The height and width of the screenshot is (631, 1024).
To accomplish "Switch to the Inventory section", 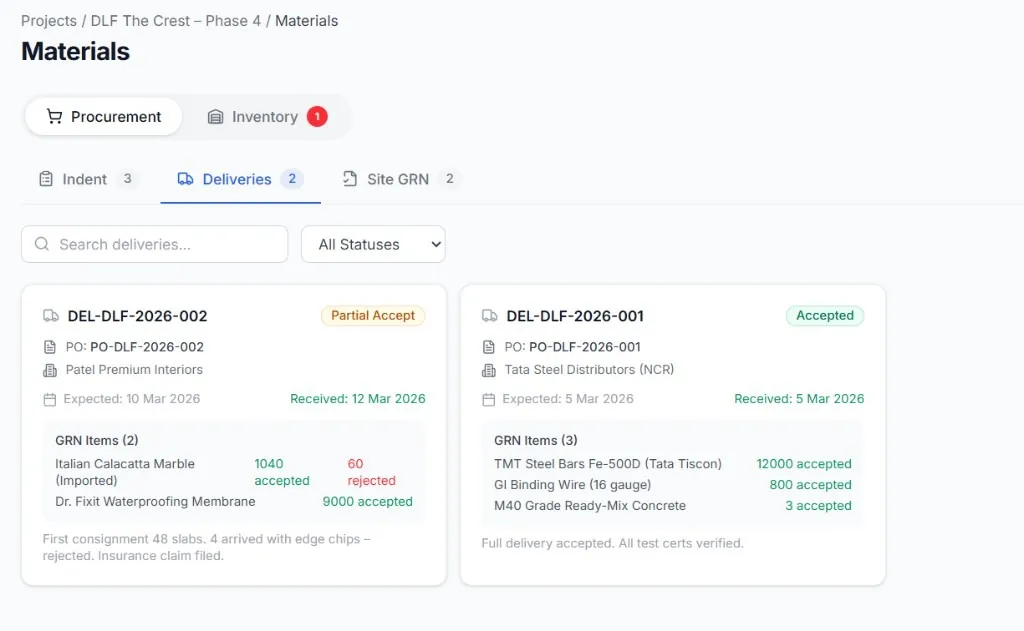I will (x=266, y=116).
